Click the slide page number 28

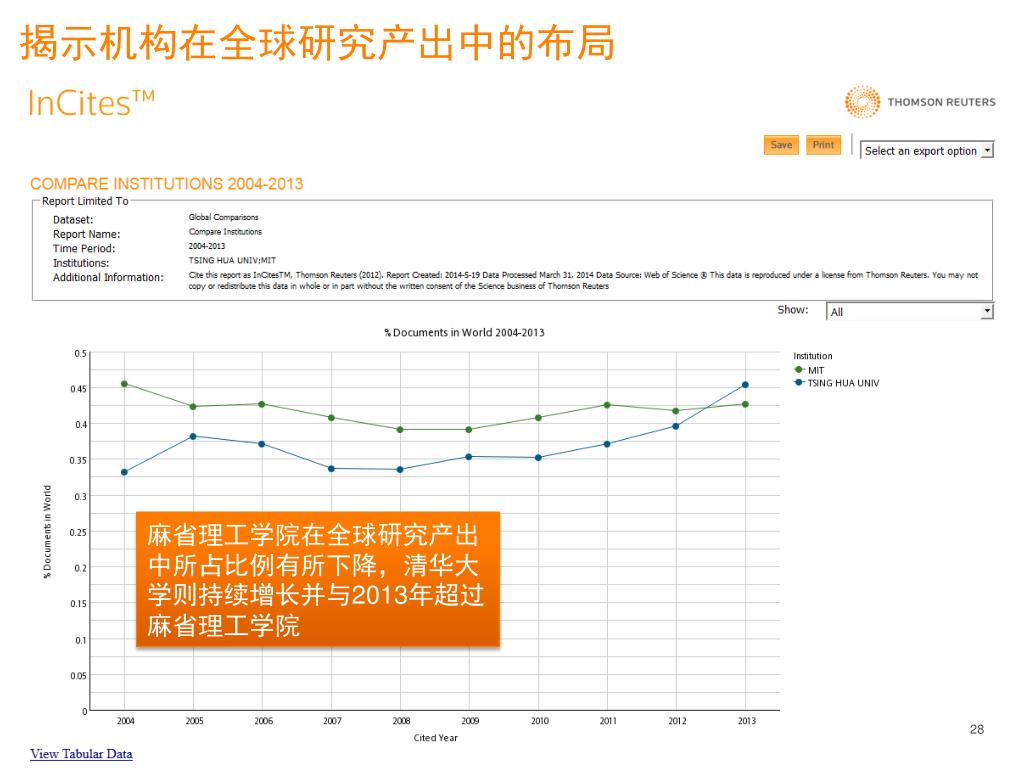pos(977,729)
